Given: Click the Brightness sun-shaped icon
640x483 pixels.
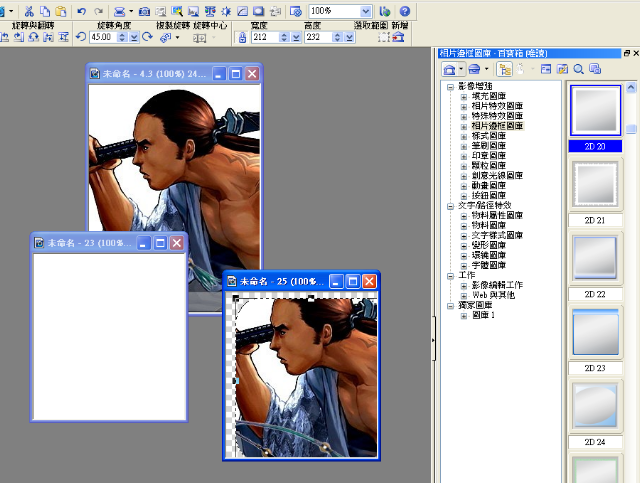Looking at the screenshot, I should [x=226, y=11].
